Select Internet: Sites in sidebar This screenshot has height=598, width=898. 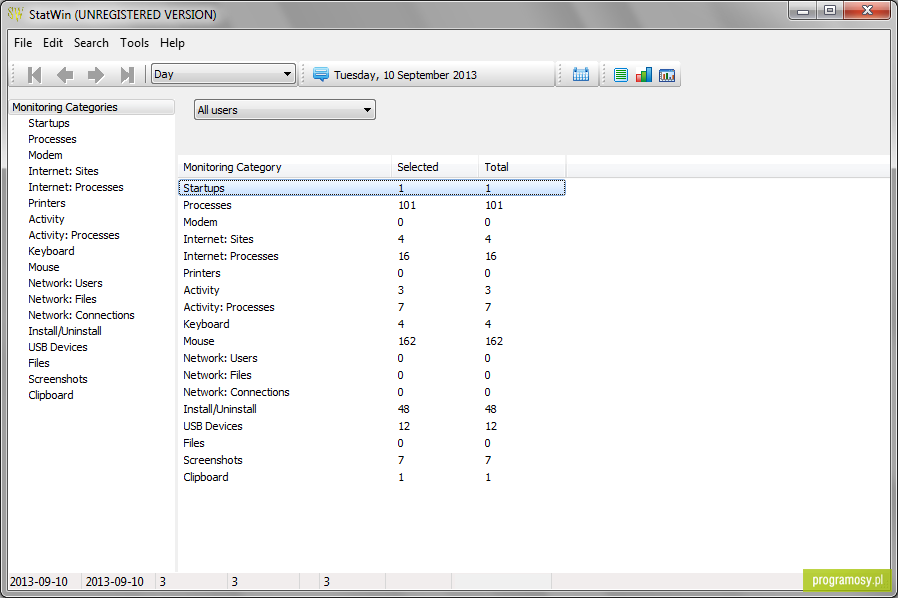click(63, 171)
